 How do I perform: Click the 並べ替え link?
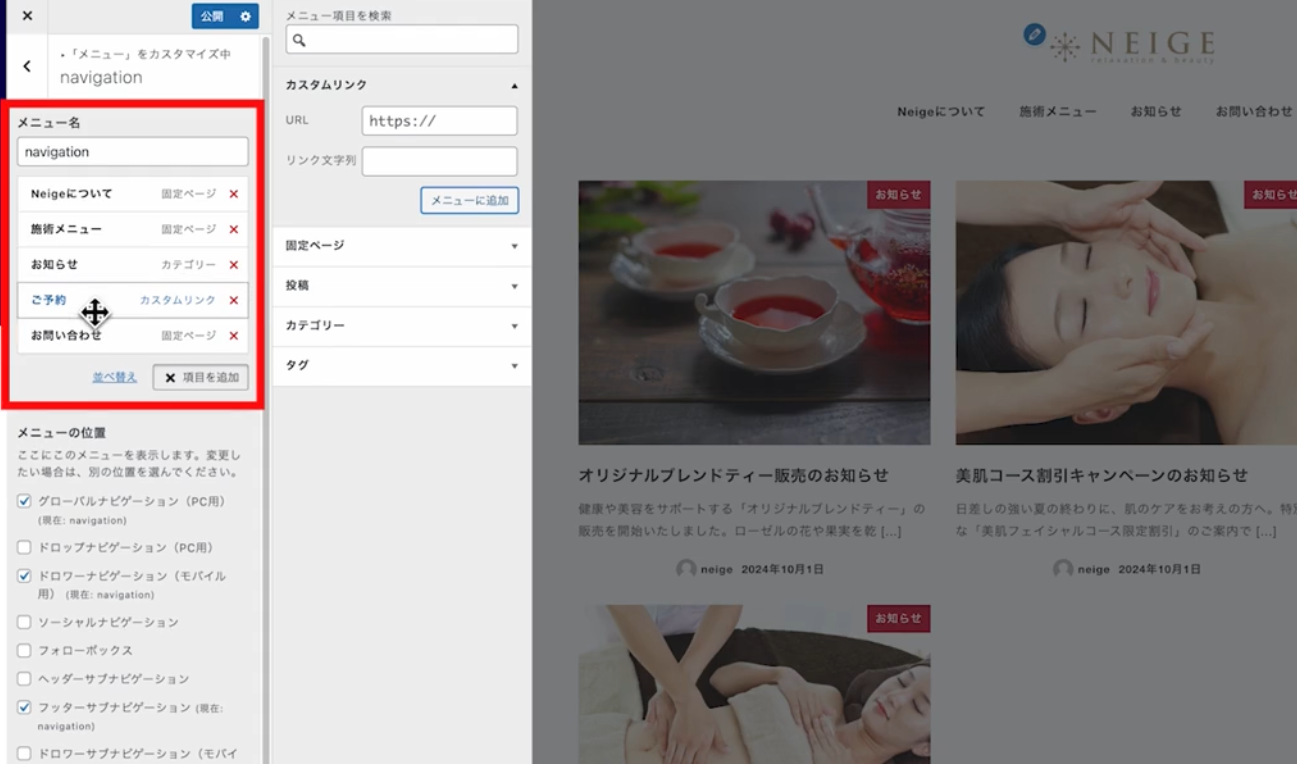(x=115, y=377)
